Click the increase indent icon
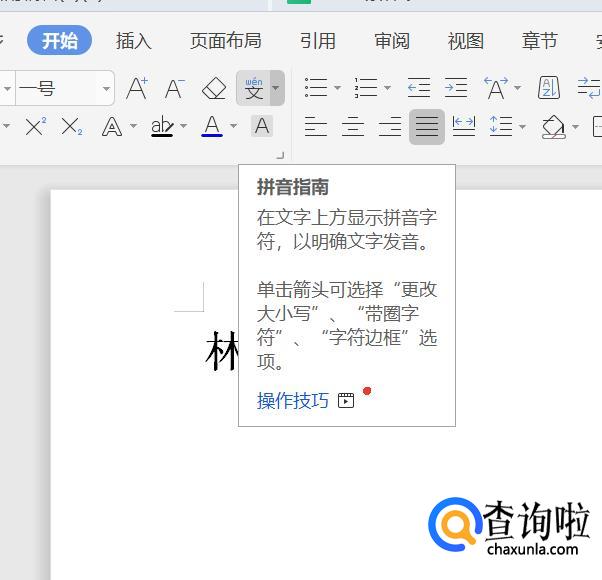 pyautogui.click(x=456, y=88)
